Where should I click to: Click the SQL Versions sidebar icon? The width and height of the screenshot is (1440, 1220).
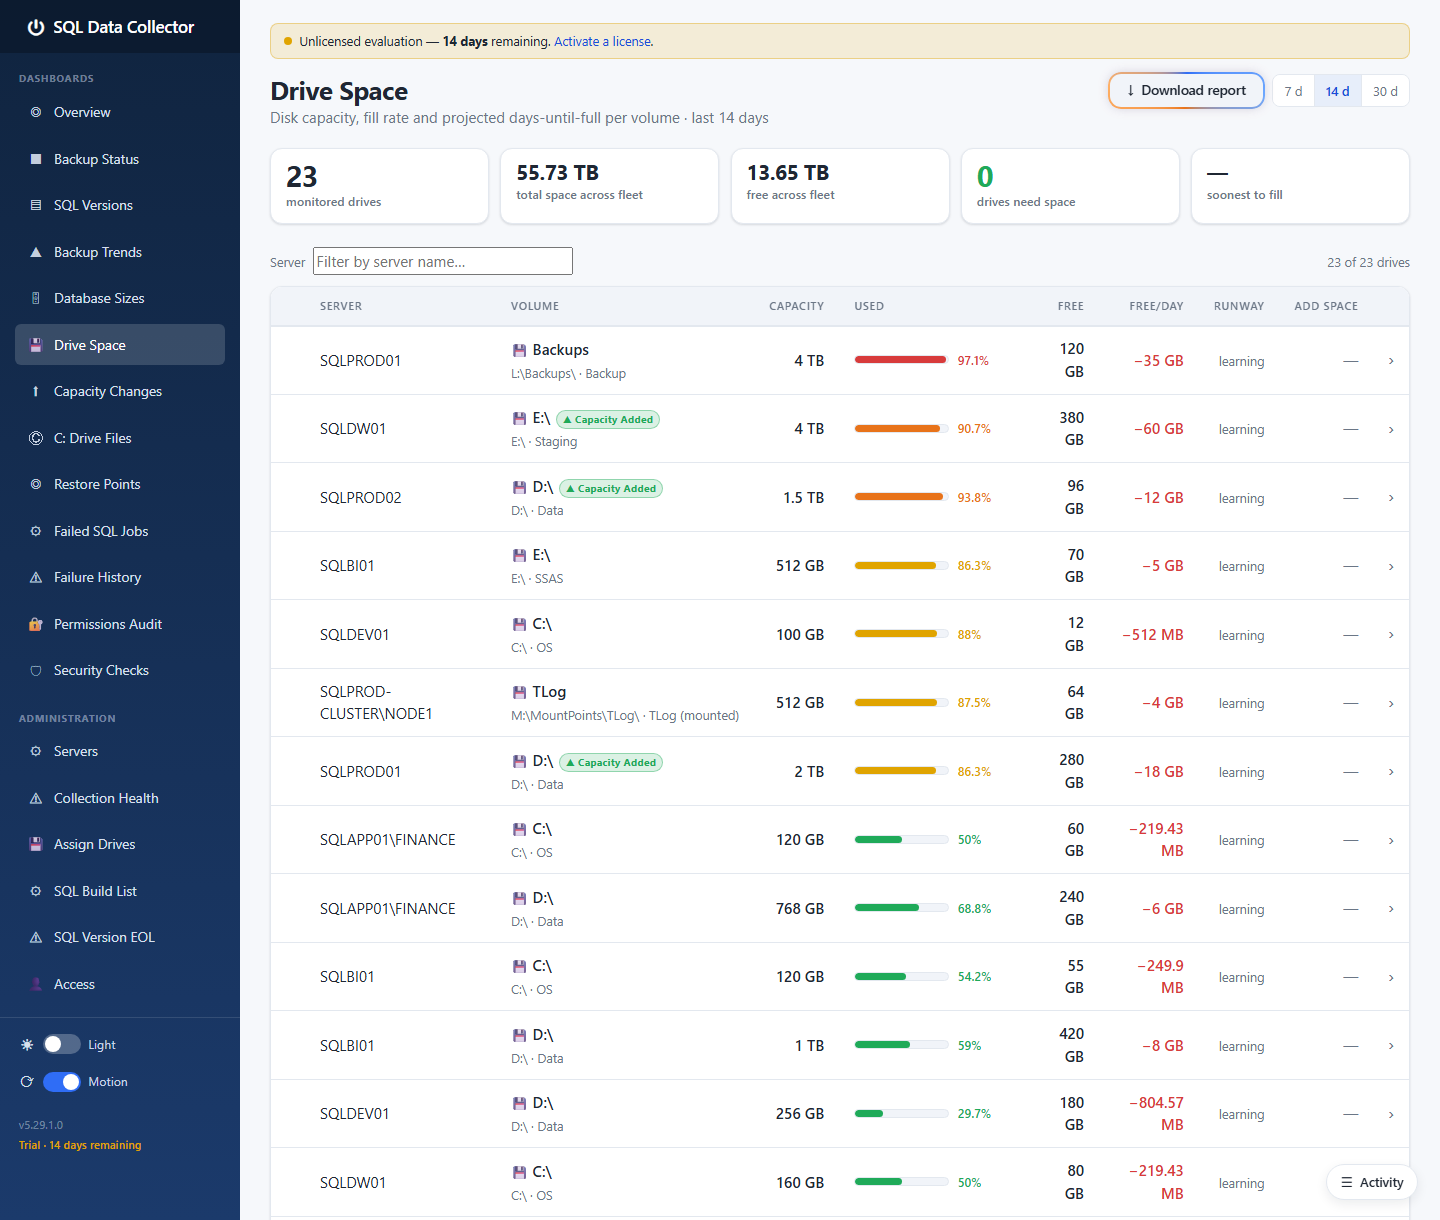(36, 205)
